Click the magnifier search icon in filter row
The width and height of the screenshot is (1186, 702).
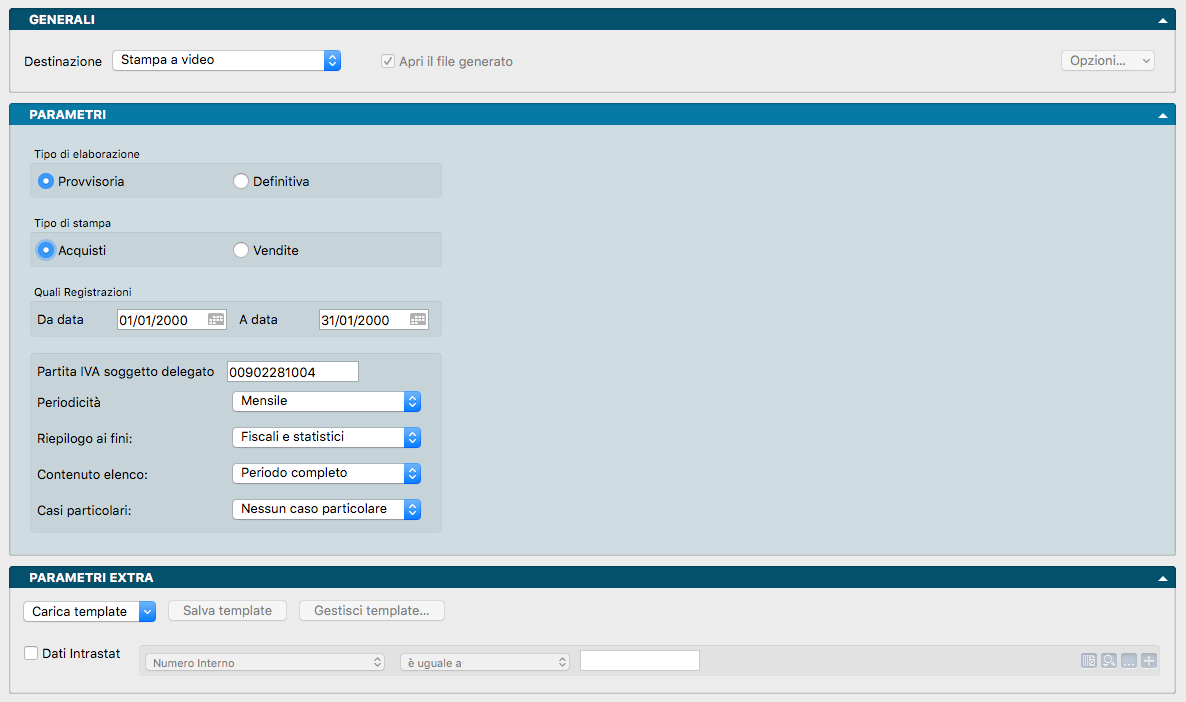click(x=1109, y=661)
